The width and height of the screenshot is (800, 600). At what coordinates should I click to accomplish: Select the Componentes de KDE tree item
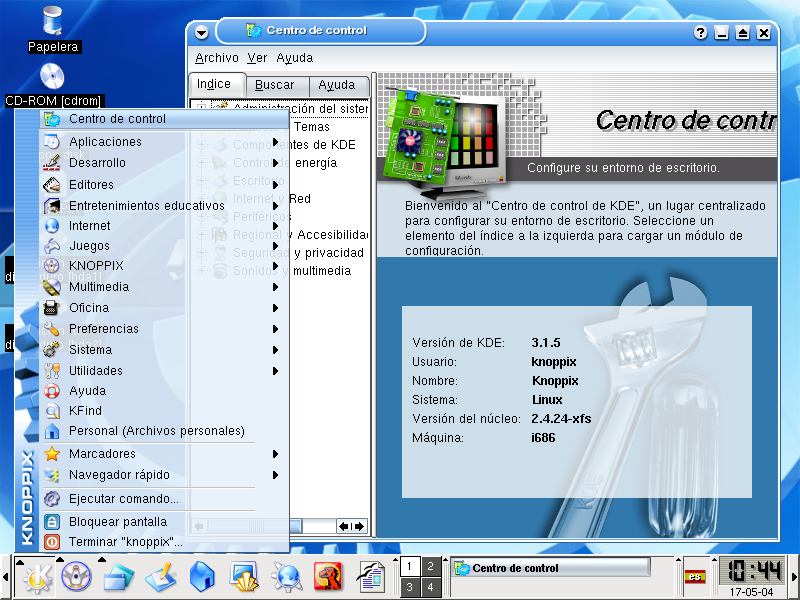pos(294,145)
